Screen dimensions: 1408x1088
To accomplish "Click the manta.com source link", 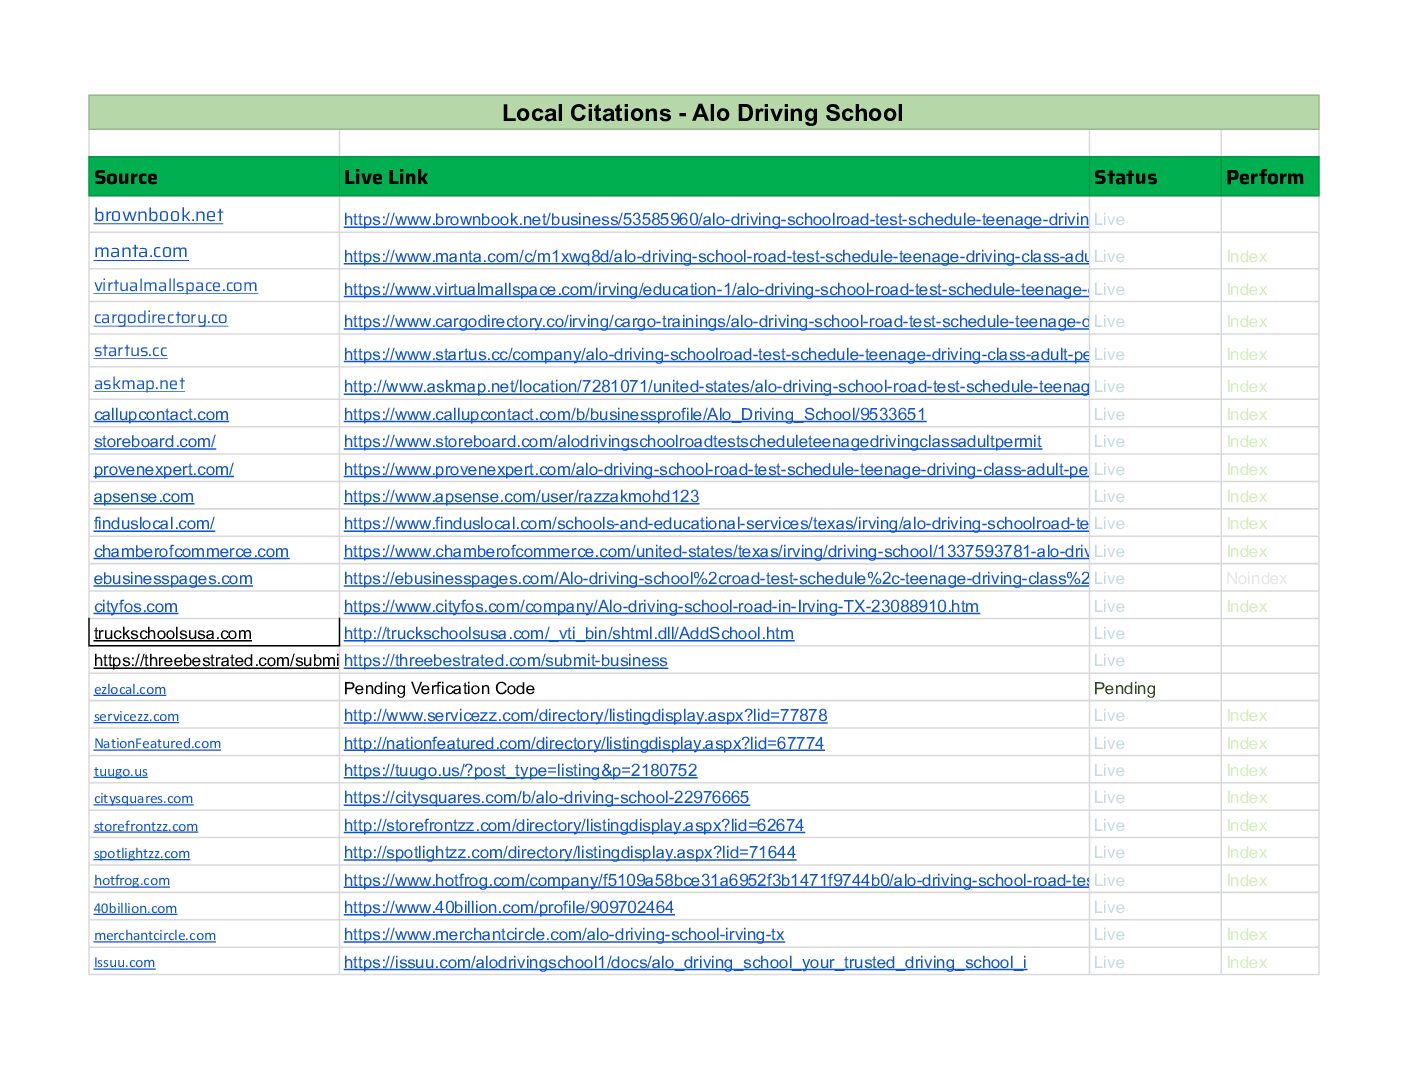I will click(141, 252).
